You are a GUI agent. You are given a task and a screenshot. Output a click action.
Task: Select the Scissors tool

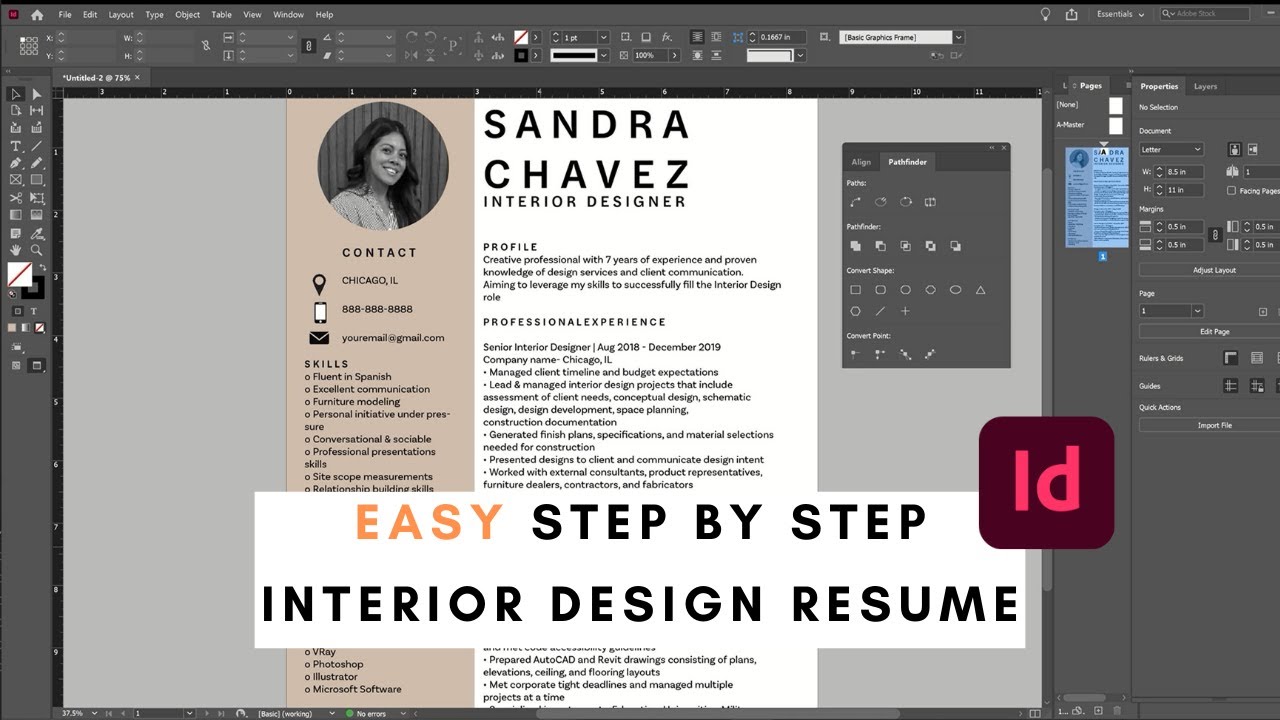coord(16,198)
